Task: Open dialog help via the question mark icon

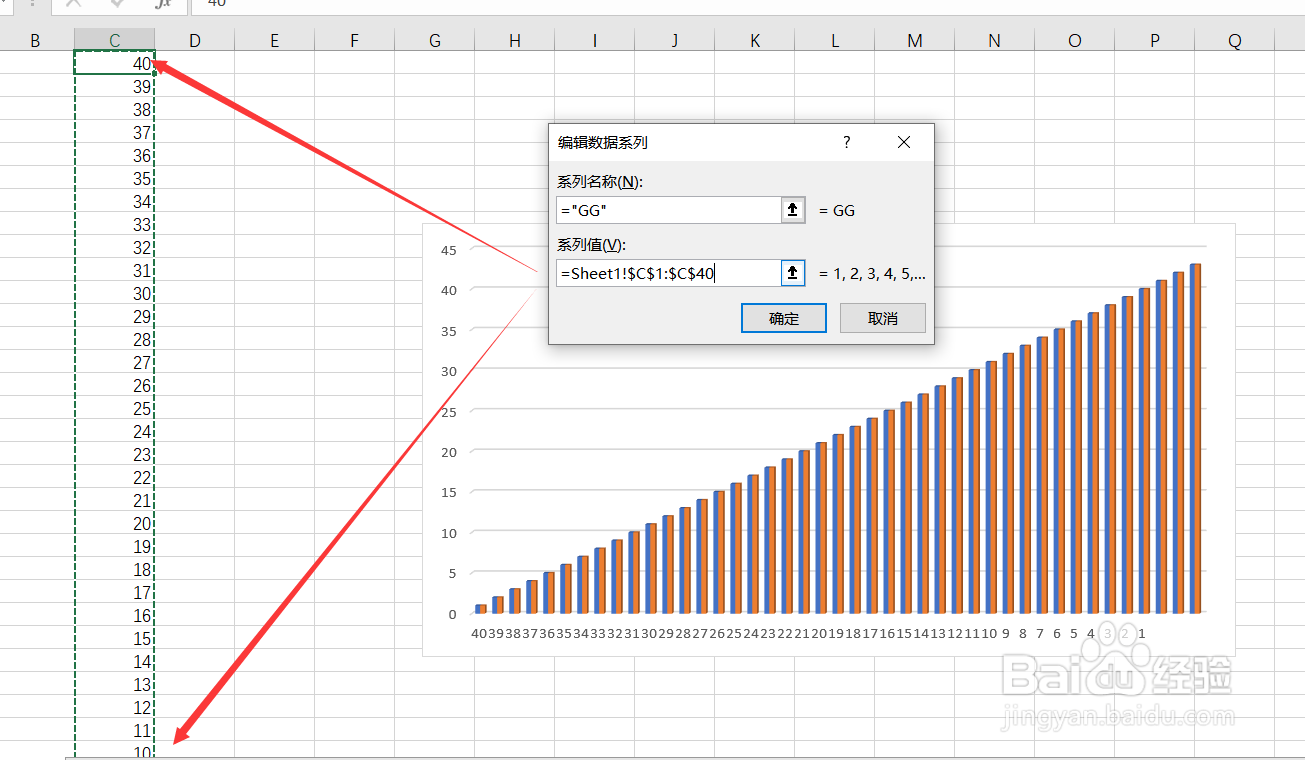Action: click(x=846, y=142)
